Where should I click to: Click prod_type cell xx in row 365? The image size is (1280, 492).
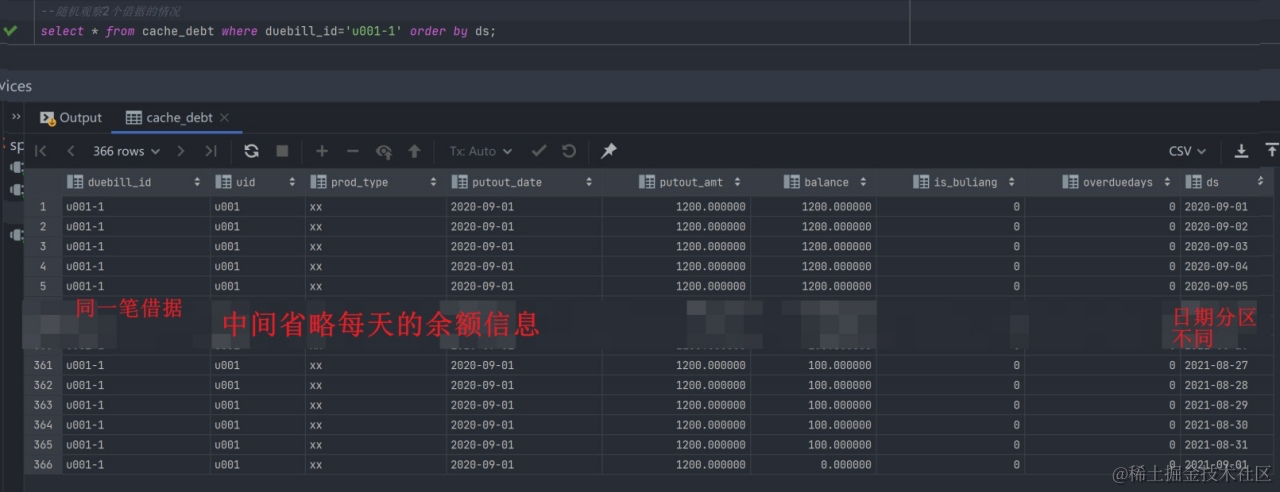point(376,445)
